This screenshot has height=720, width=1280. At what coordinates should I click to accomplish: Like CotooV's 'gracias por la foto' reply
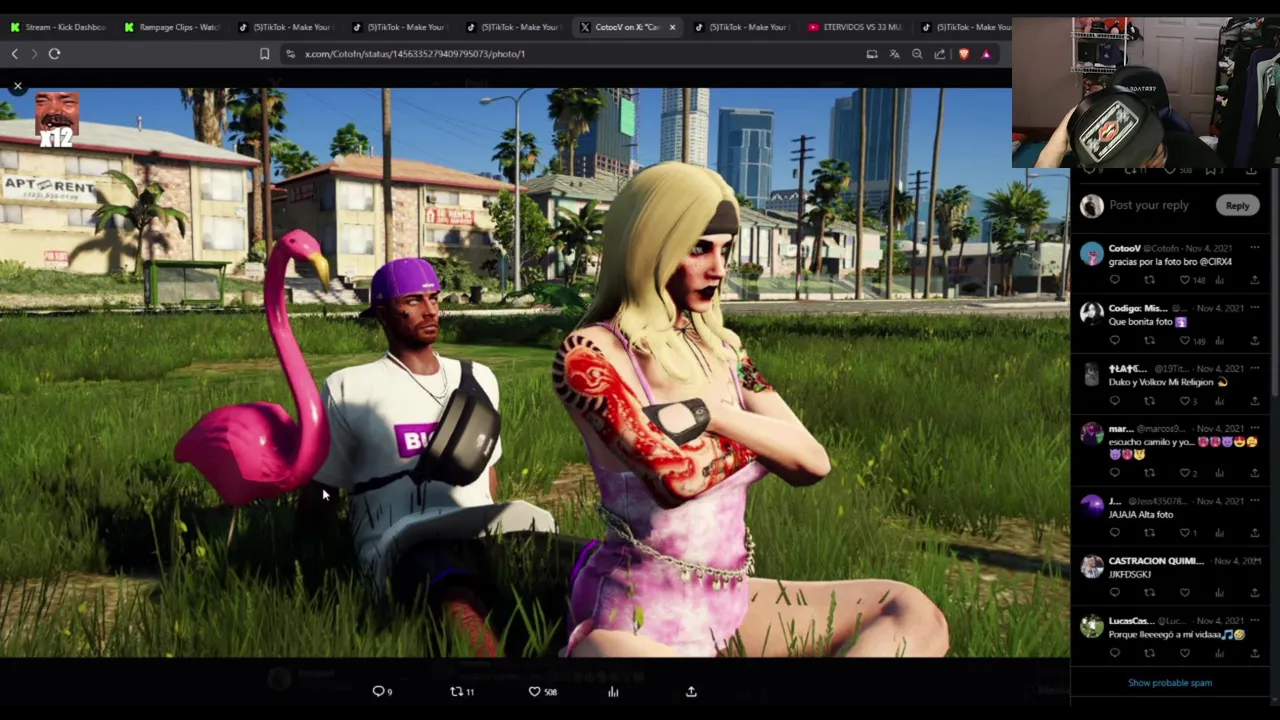tap(1184, 280)
